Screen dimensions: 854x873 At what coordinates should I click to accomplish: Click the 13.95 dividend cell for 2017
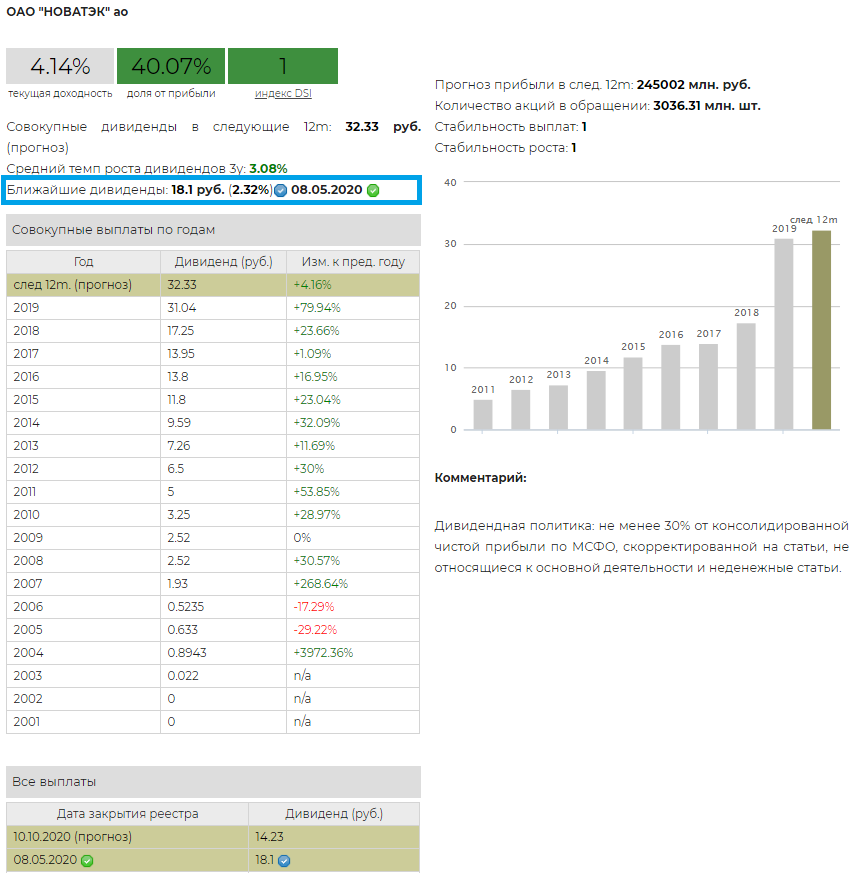(223, 354)
